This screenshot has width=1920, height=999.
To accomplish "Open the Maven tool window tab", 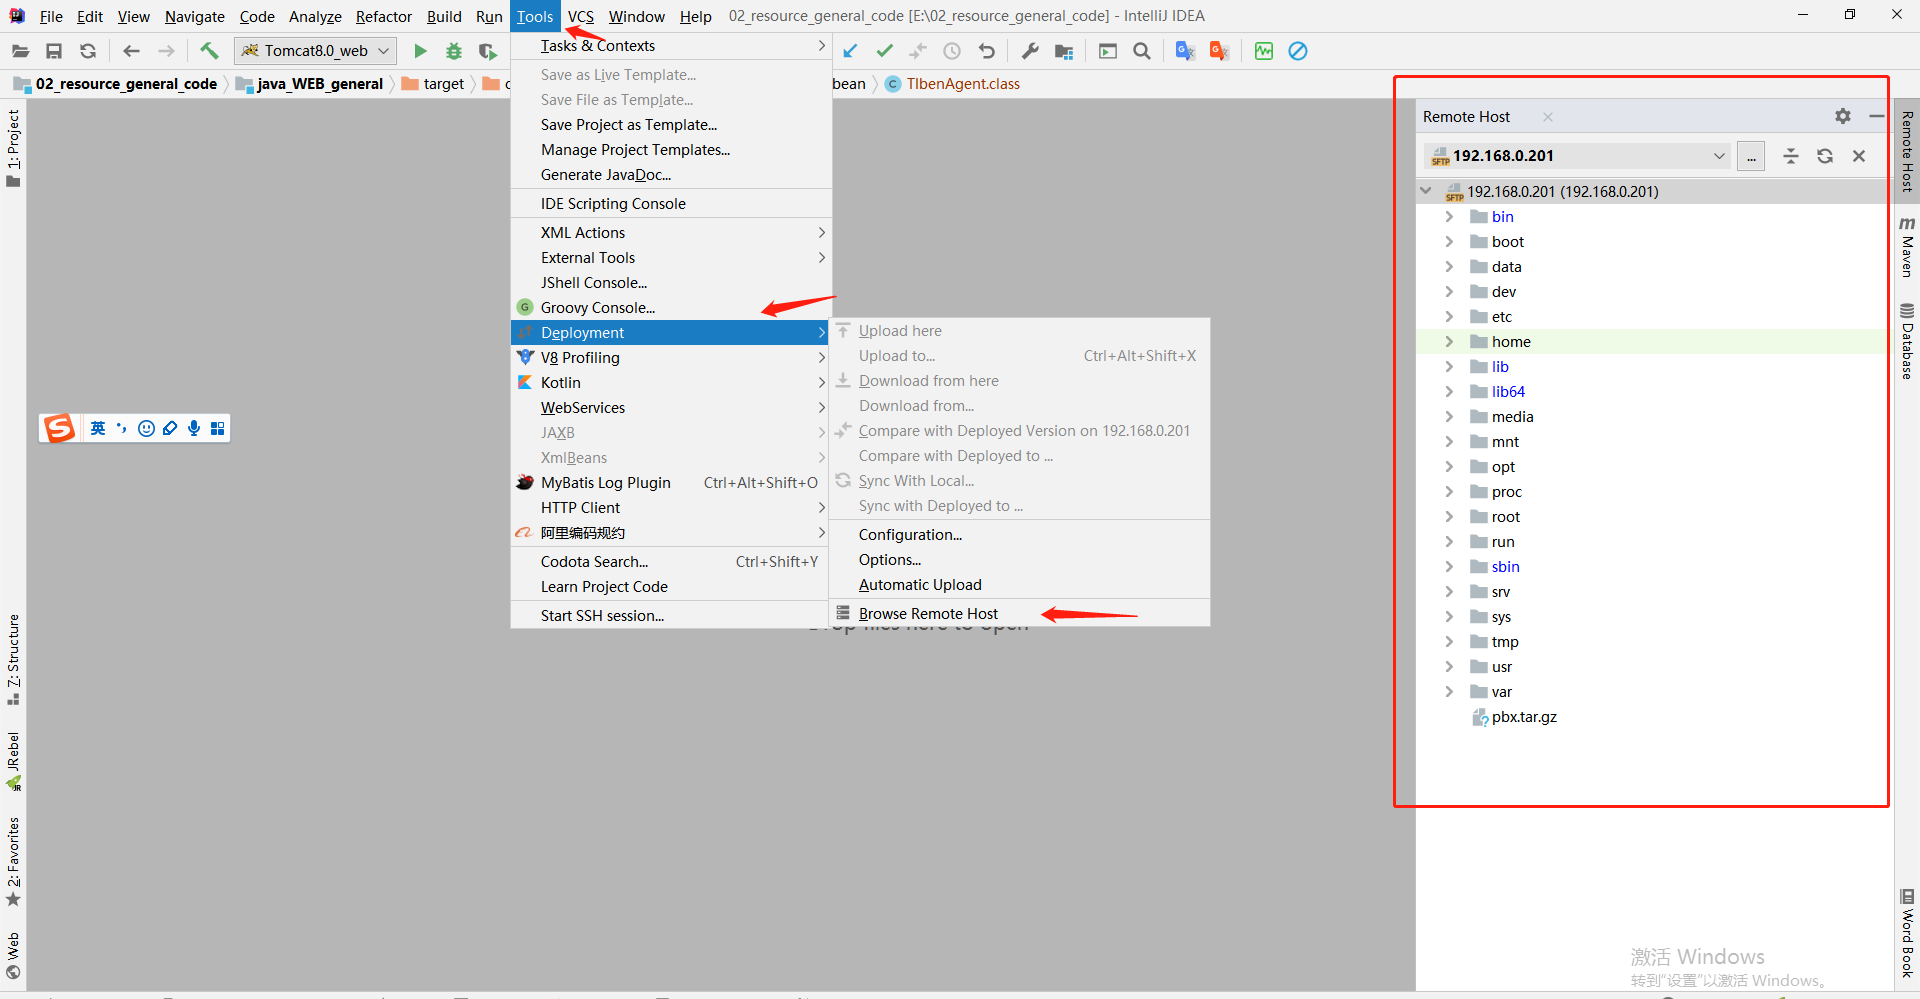I will 1907,246.
